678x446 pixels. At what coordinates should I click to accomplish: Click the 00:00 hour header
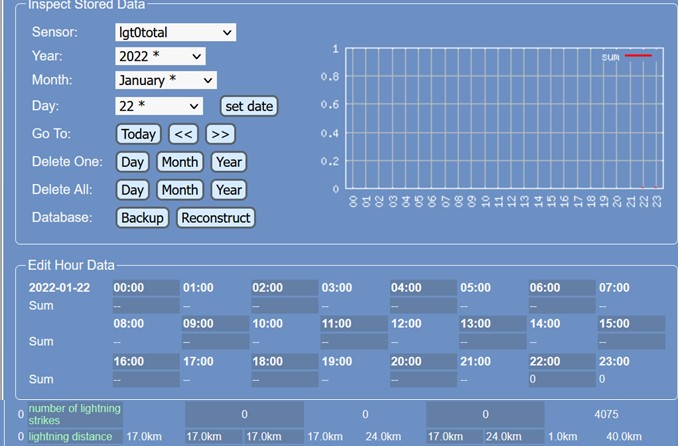tap(146, 288)
